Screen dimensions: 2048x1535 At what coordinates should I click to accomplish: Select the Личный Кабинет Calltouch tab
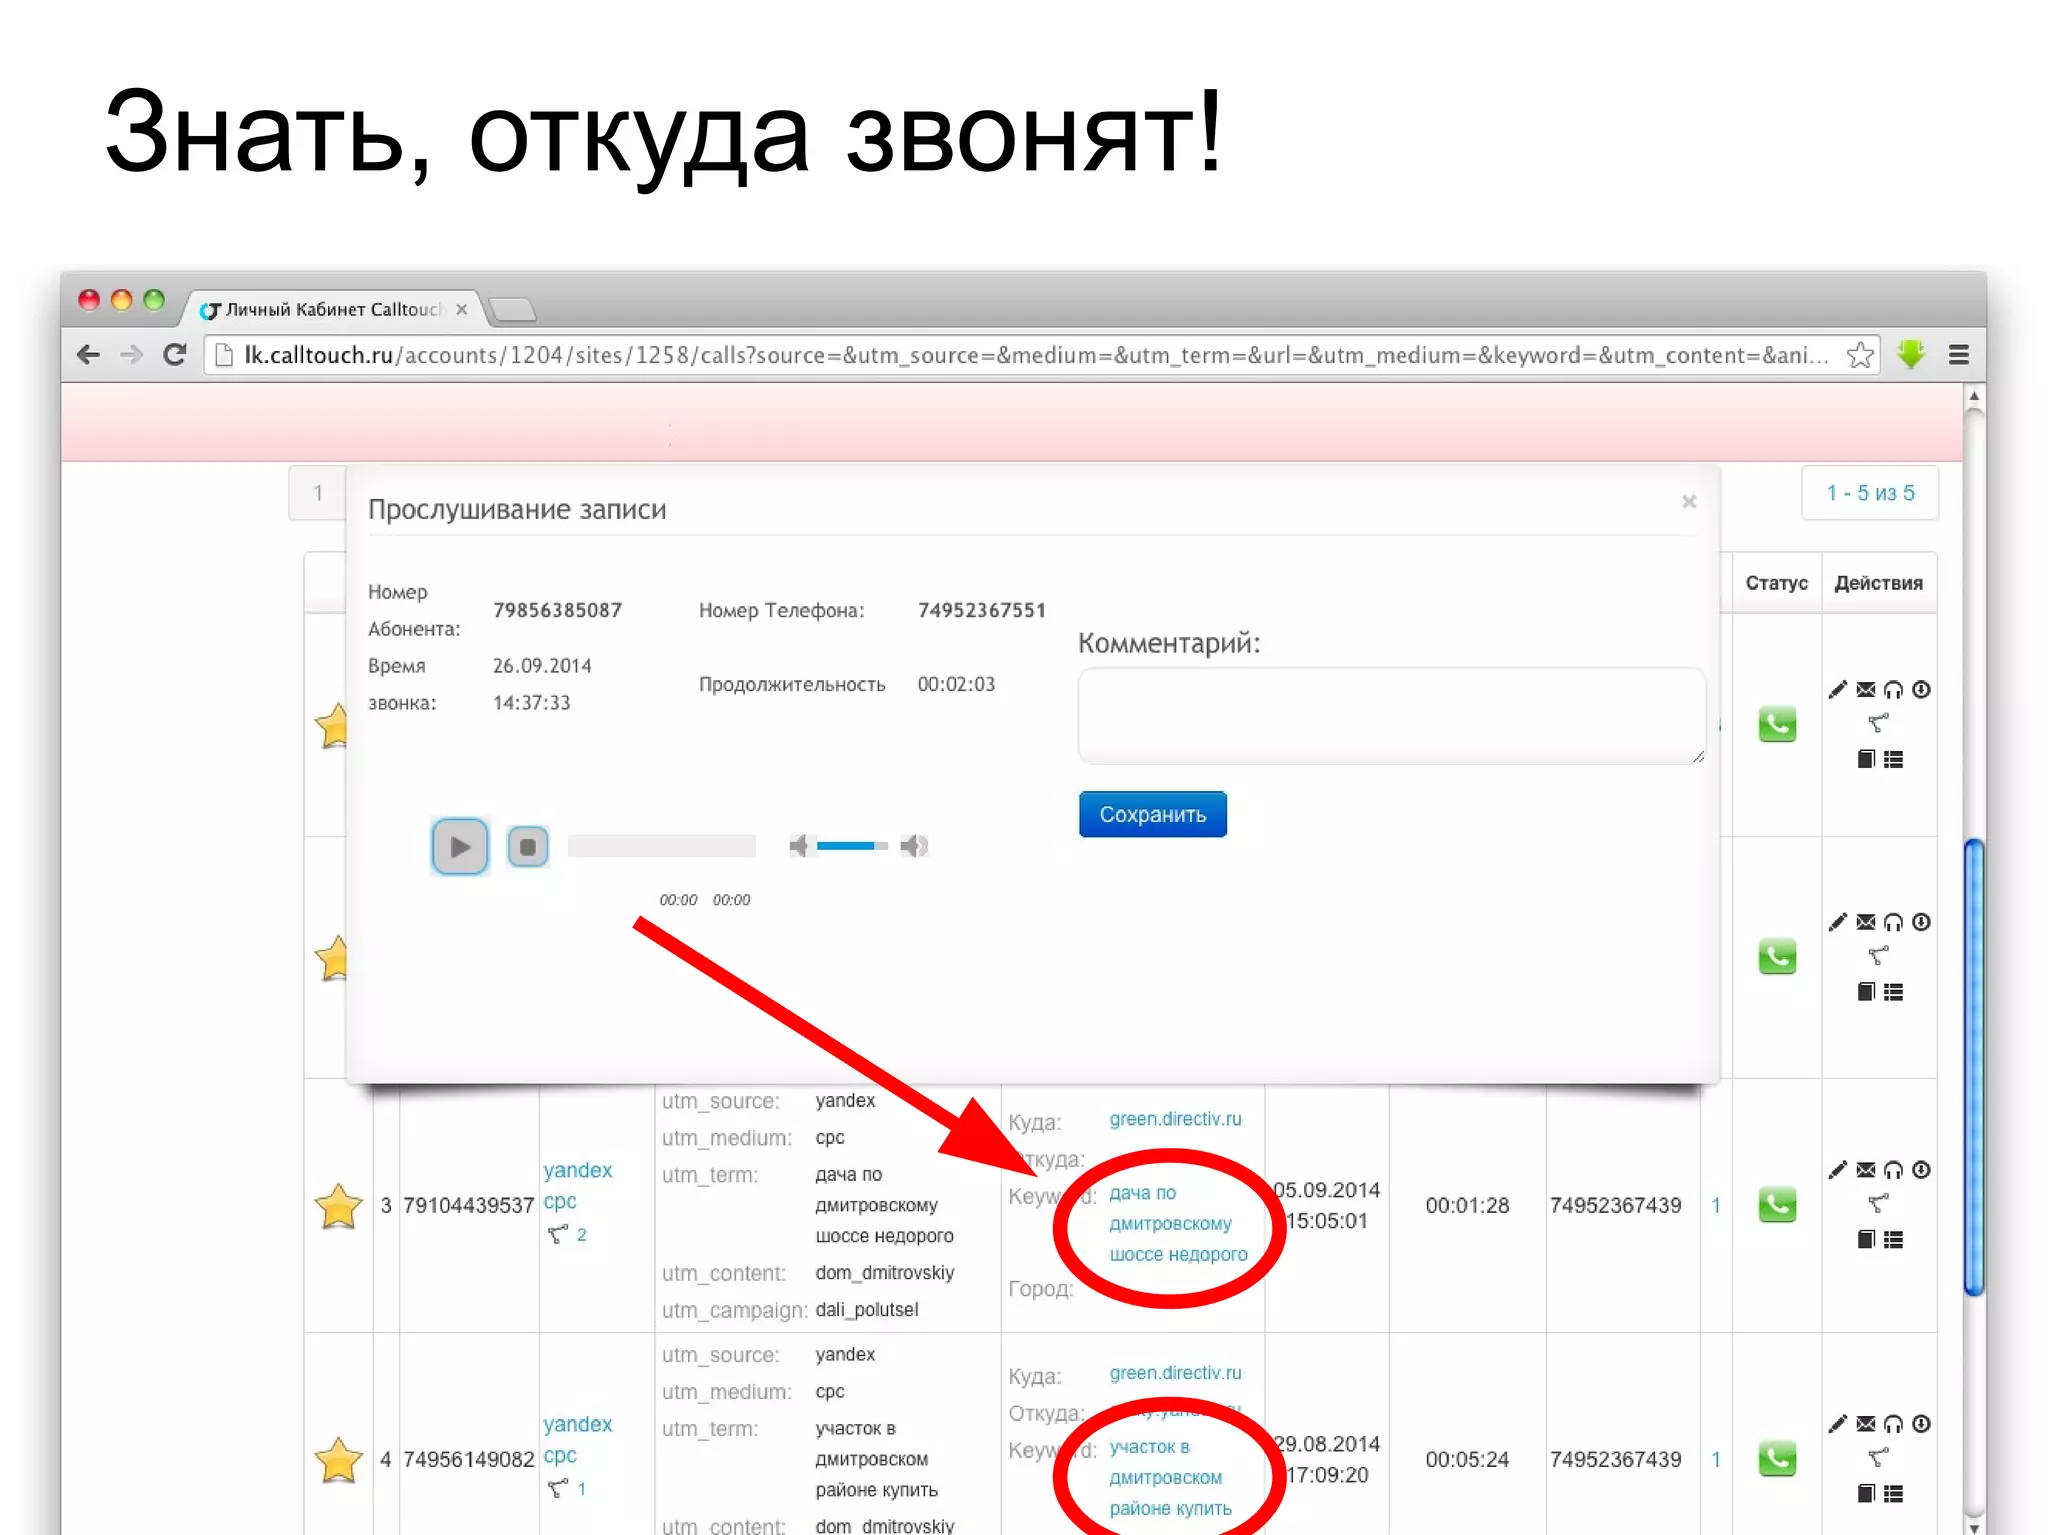[x=330, y=309]
